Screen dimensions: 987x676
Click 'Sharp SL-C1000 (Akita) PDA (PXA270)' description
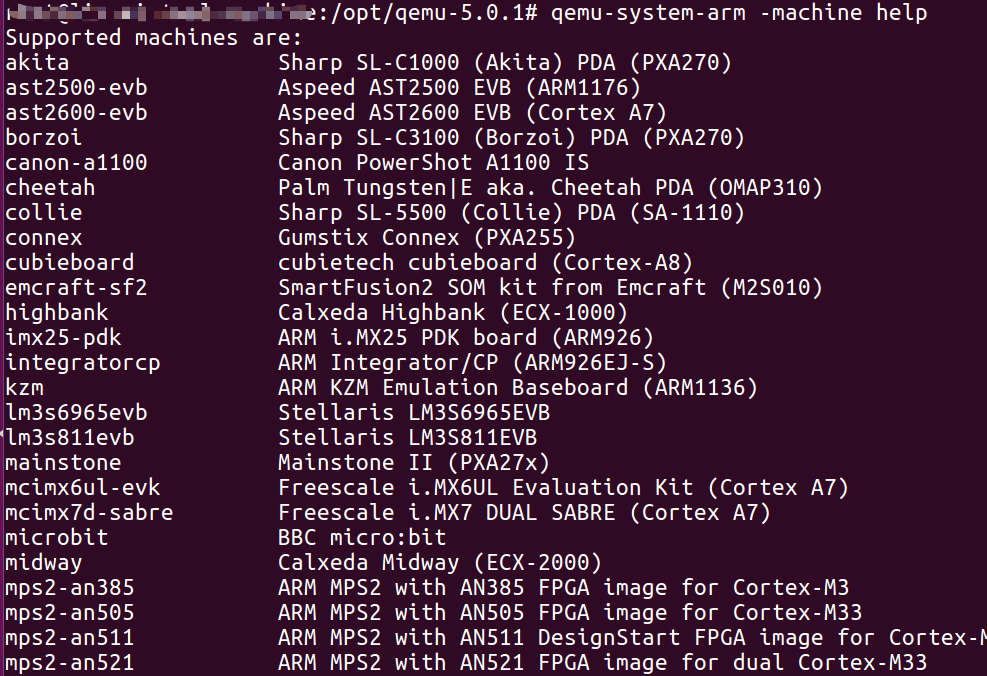tap(505, 62)
